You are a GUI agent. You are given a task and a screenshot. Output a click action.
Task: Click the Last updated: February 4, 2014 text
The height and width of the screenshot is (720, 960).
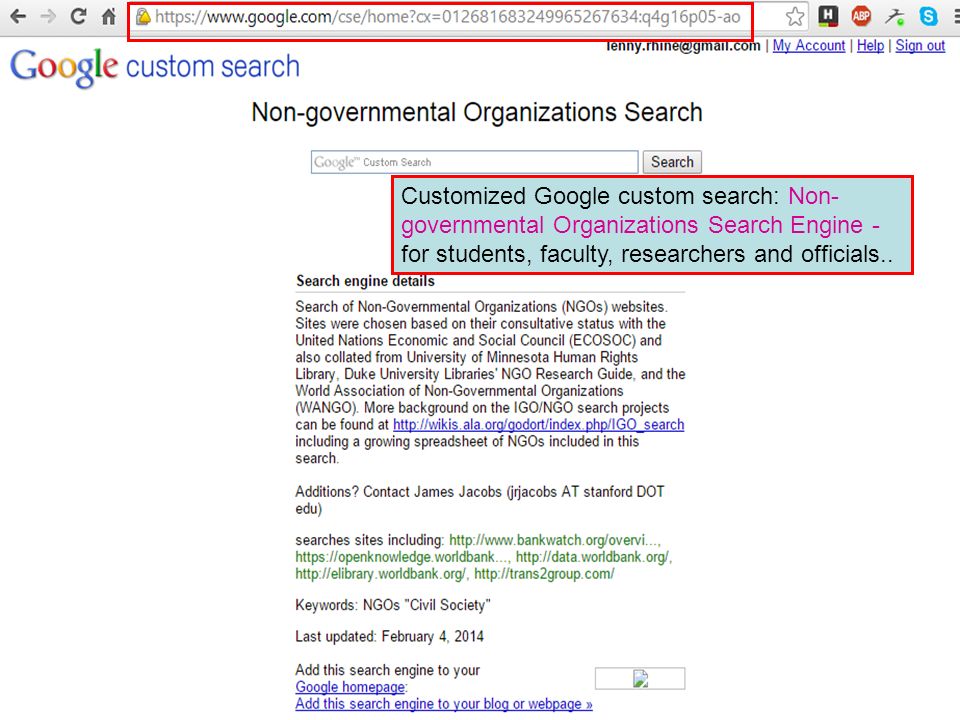[x=389, y=637]
